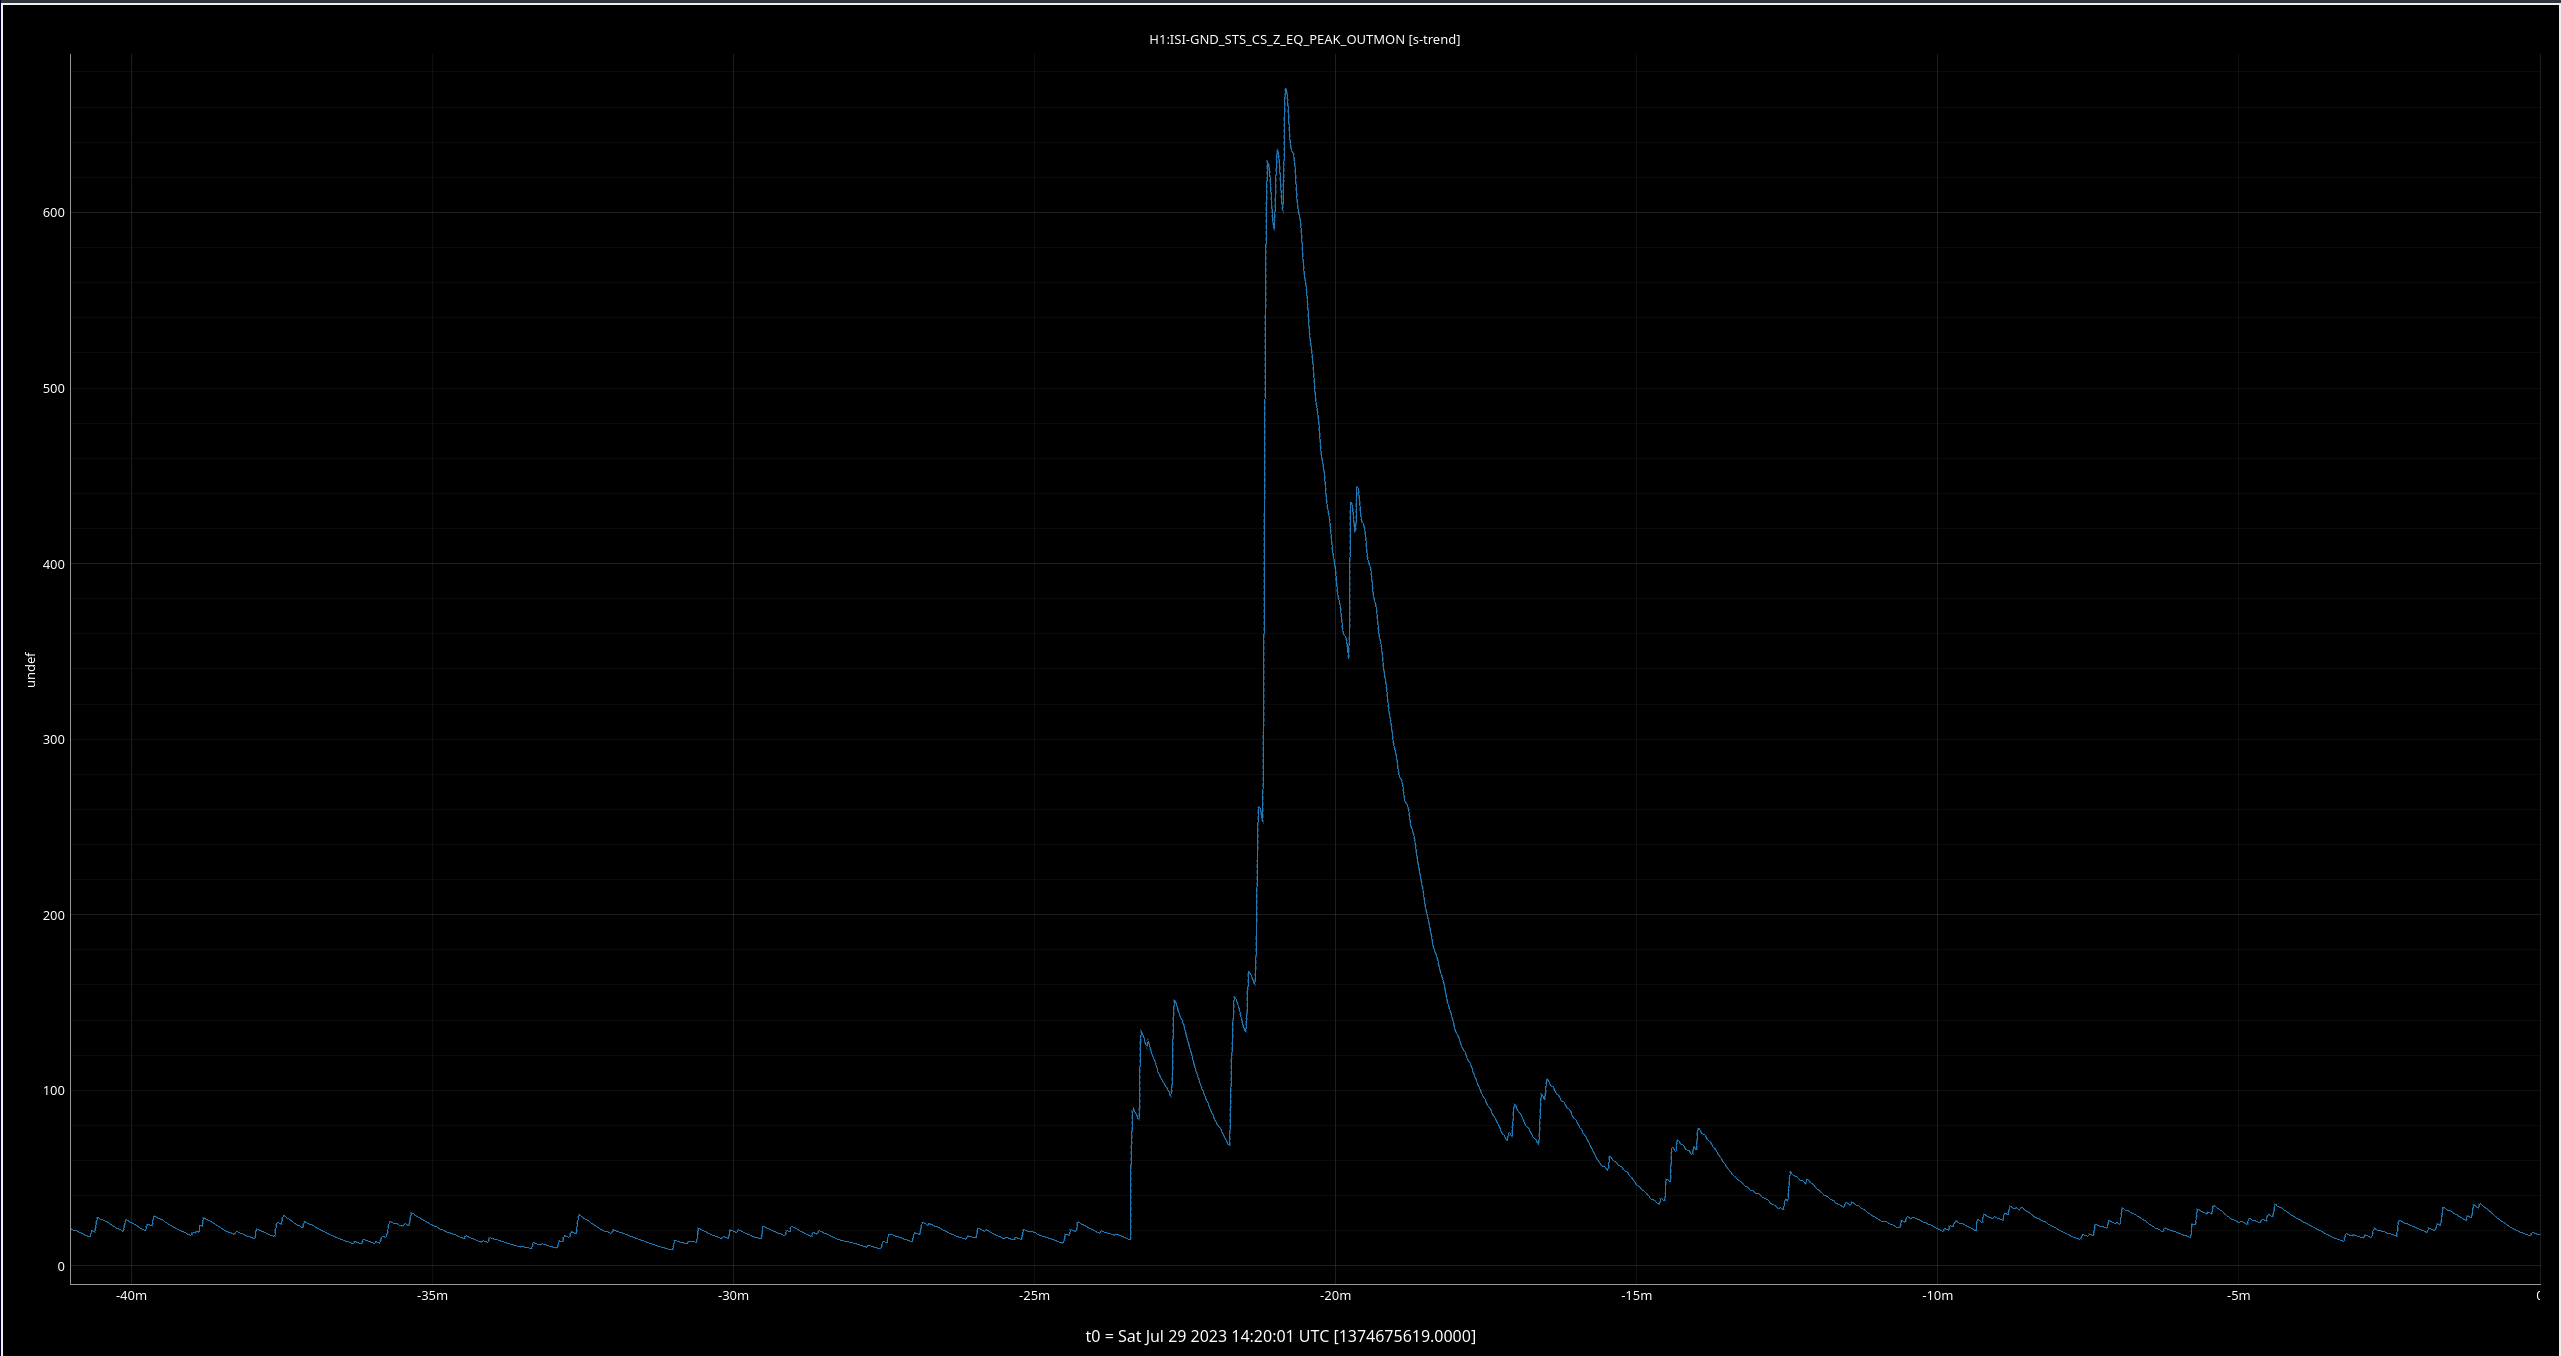Screen dimensions: 2561x1356
Task: Click the t0 timestamp label below the plot
Action: [1280, 1336]
